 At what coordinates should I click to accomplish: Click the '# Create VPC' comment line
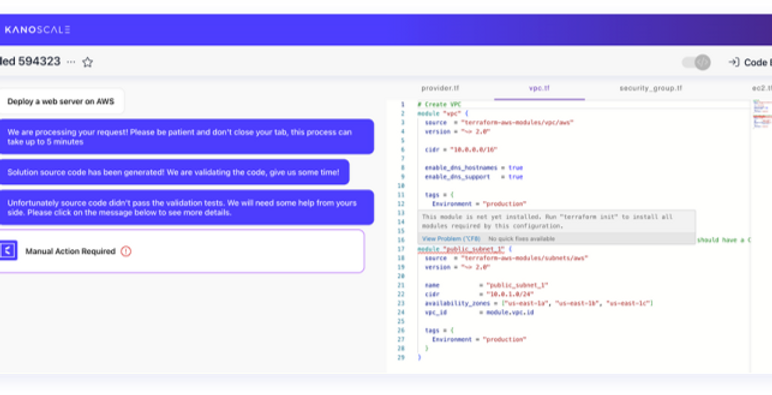click(439, 104)
